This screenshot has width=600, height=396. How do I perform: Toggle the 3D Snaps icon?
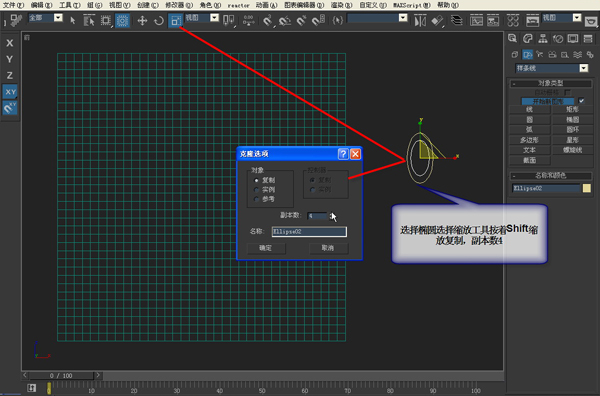point(268,20)
